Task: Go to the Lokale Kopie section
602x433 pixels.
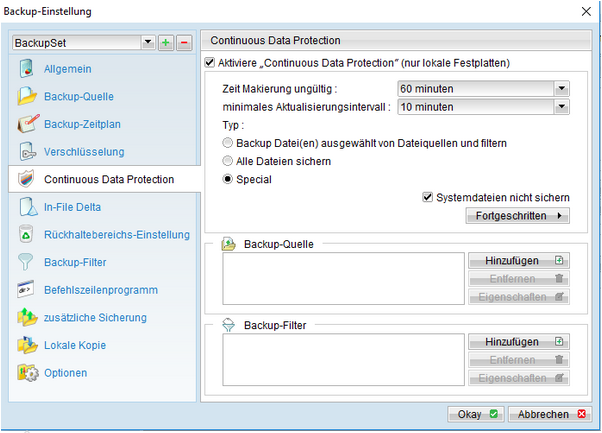Action: coord(75,345)
